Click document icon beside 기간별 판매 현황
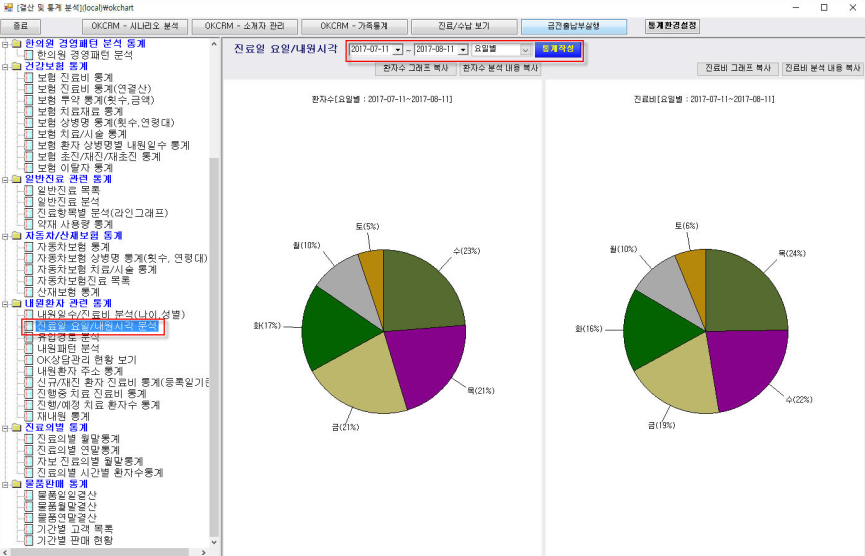This screenshot has width=865, height=556. [28, 540]
